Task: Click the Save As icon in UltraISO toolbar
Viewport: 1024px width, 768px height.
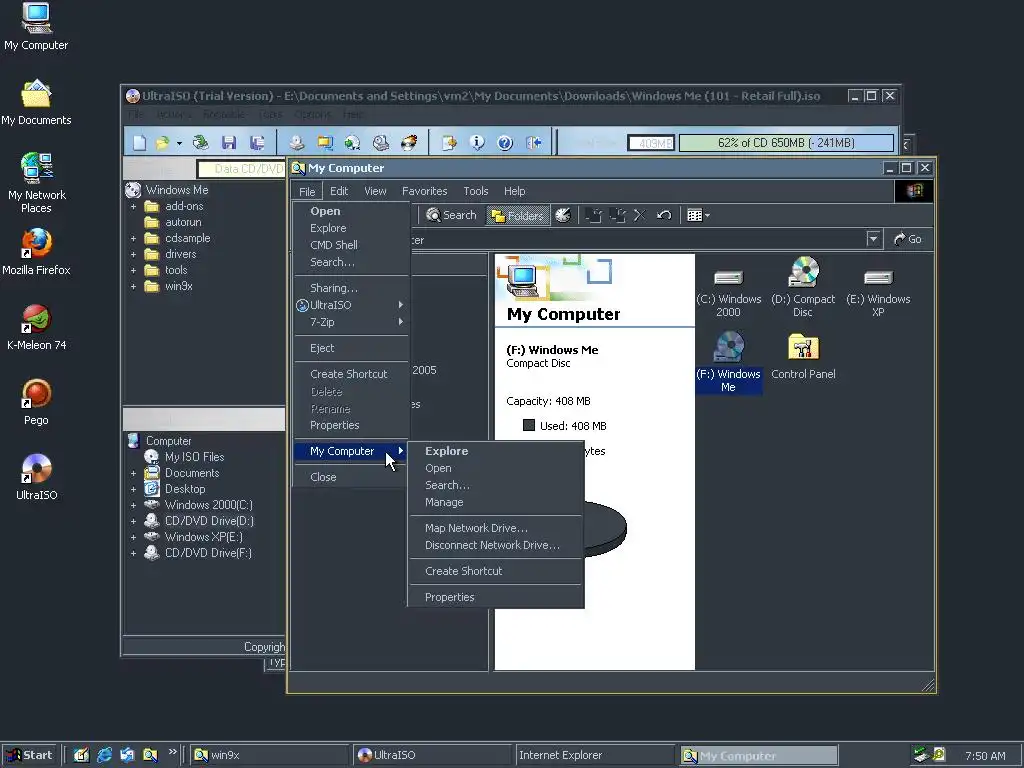Action: (x=257, y=142)
